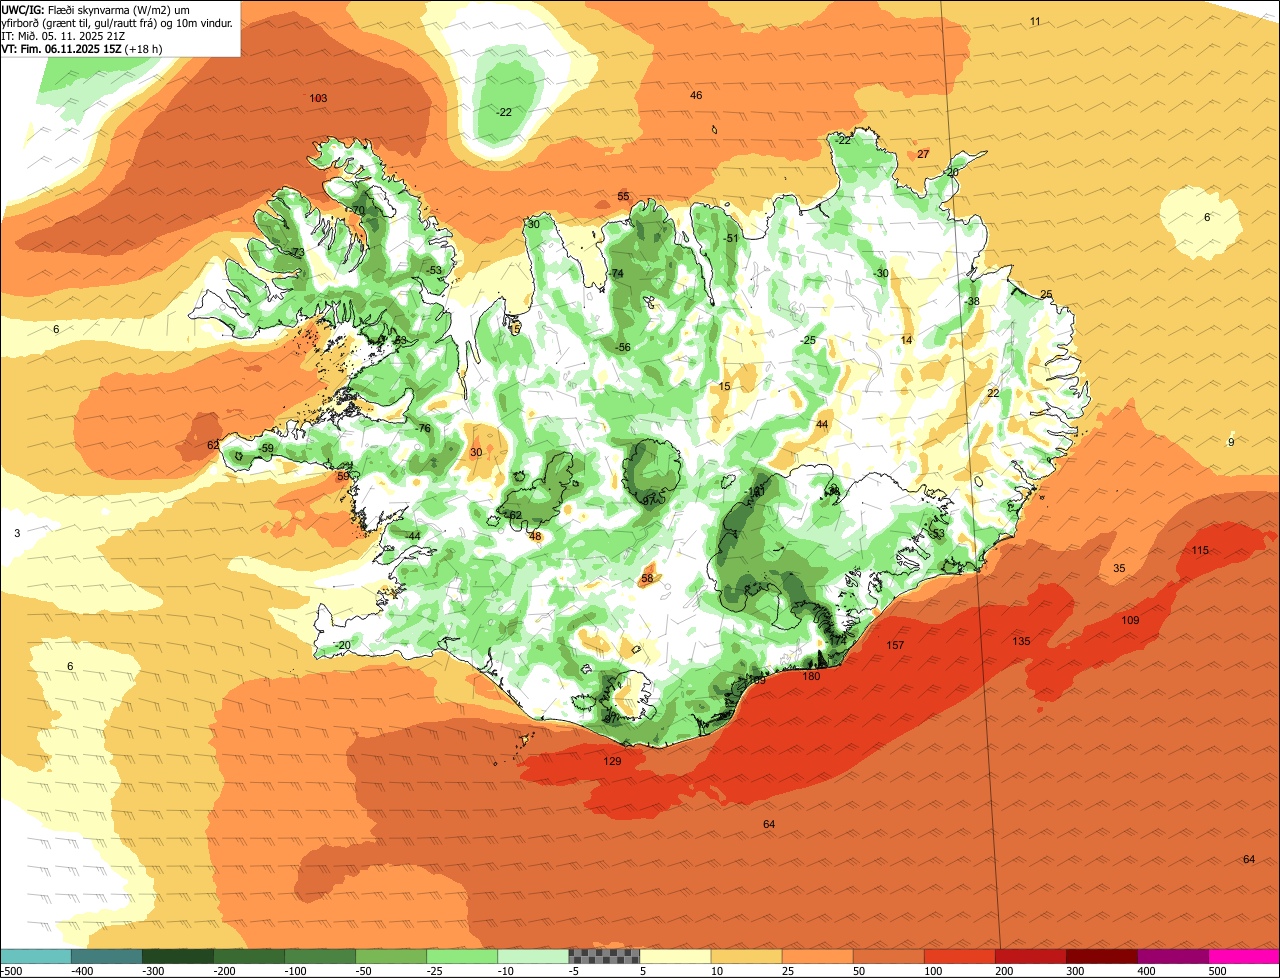1280x978 pixels.
Task: Select the 129 value label near the south coast
Action: tap(613, 762)
